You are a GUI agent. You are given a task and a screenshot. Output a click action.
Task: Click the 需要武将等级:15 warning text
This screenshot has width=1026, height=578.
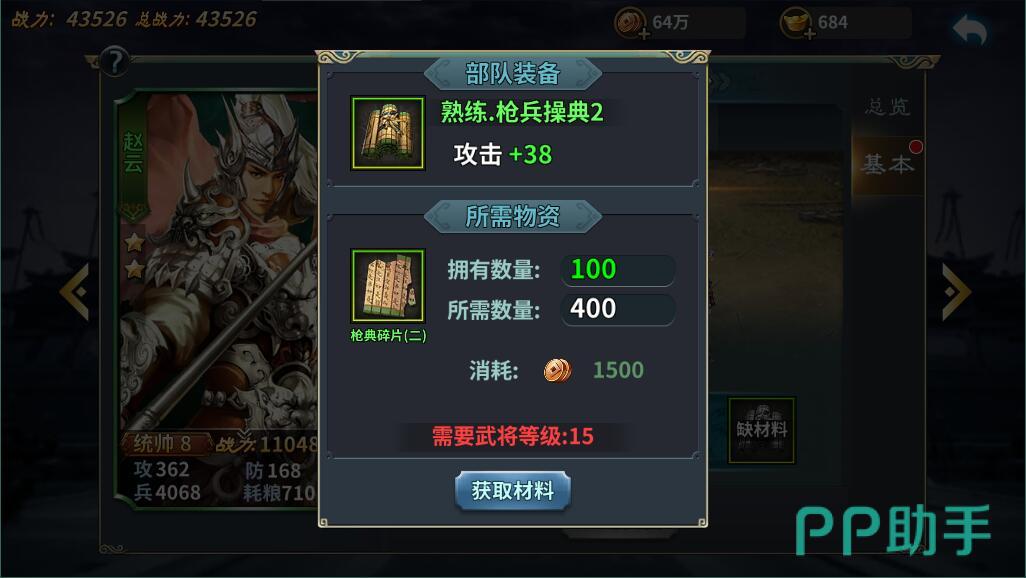click(x=512, y=436)
